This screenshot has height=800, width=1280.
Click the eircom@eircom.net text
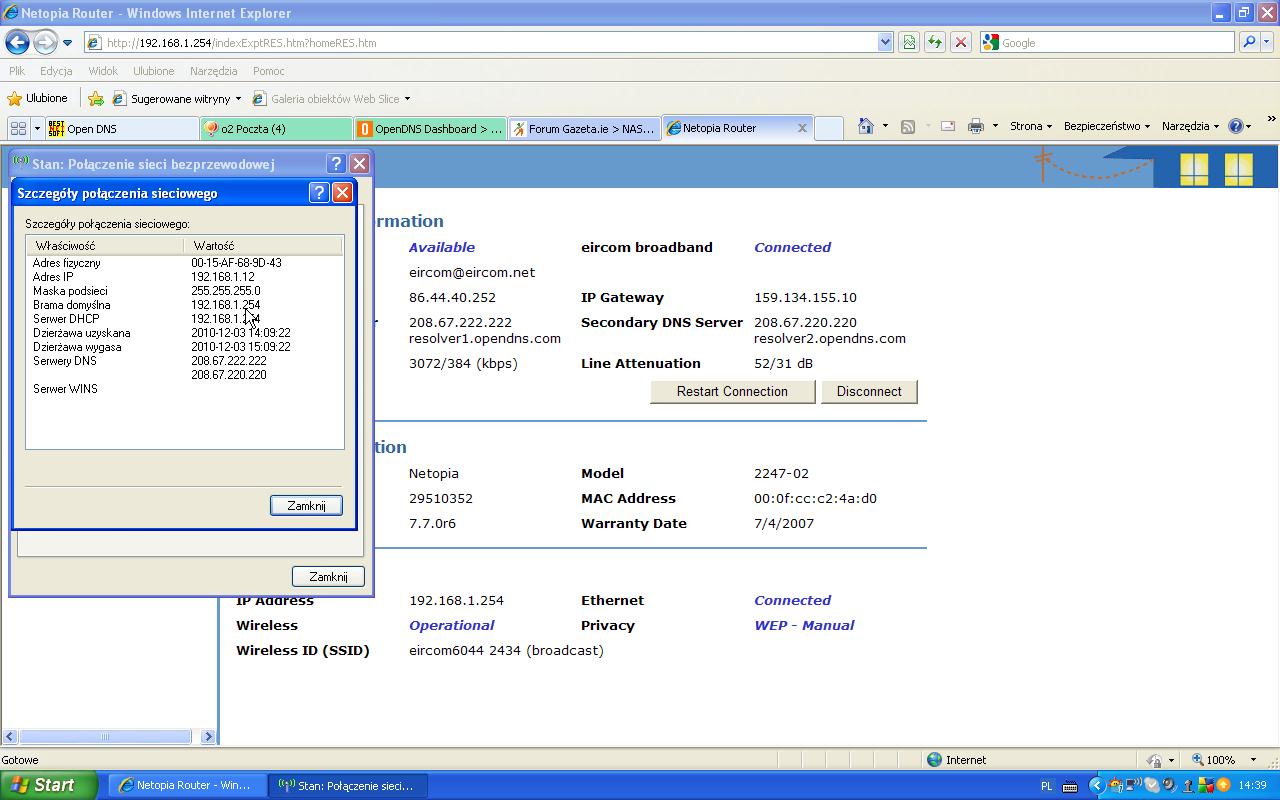pyautogui.click(x=472, y=272)
